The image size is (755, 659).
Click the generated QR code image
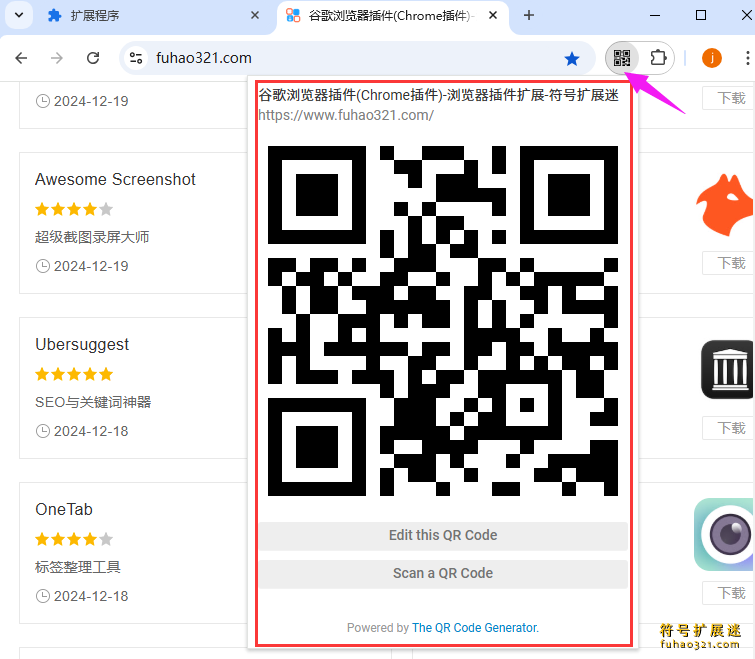[x=443, y=321]
